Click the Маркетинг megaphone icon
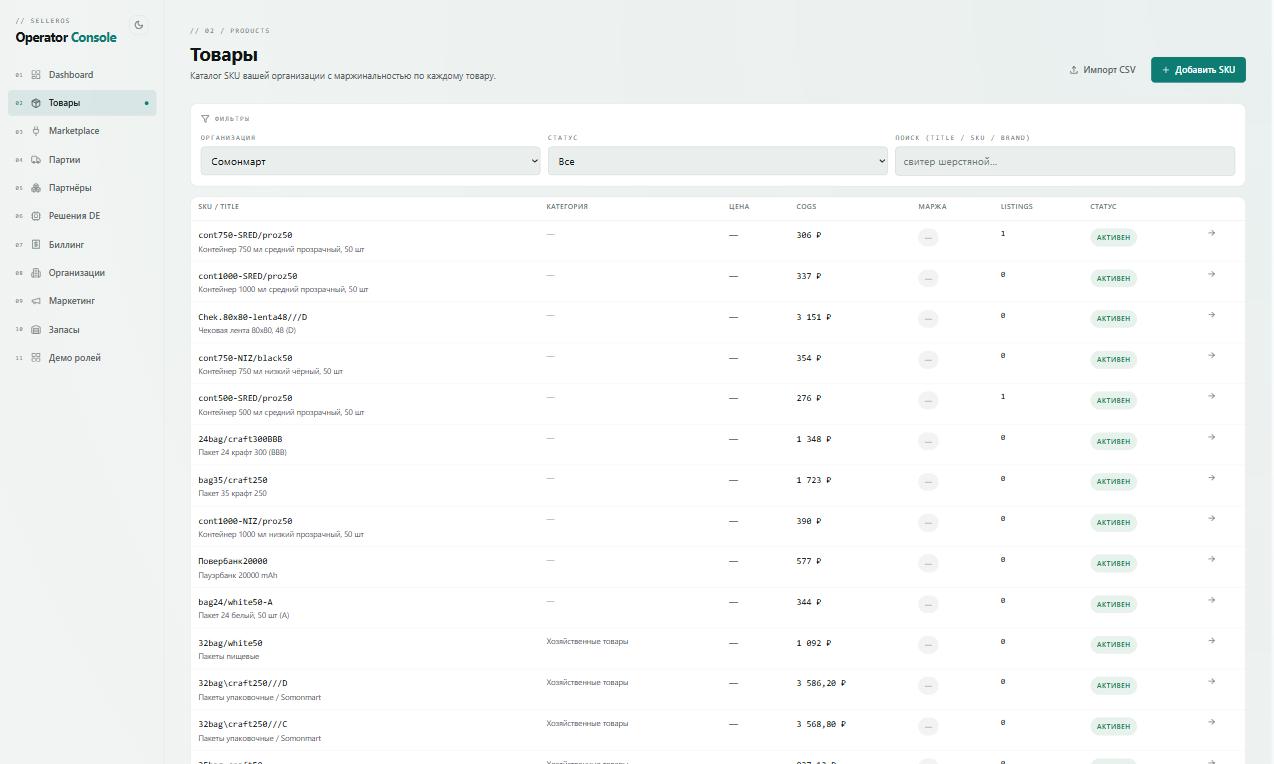This screenshot has height=764, width=1274. click(36, 301)
